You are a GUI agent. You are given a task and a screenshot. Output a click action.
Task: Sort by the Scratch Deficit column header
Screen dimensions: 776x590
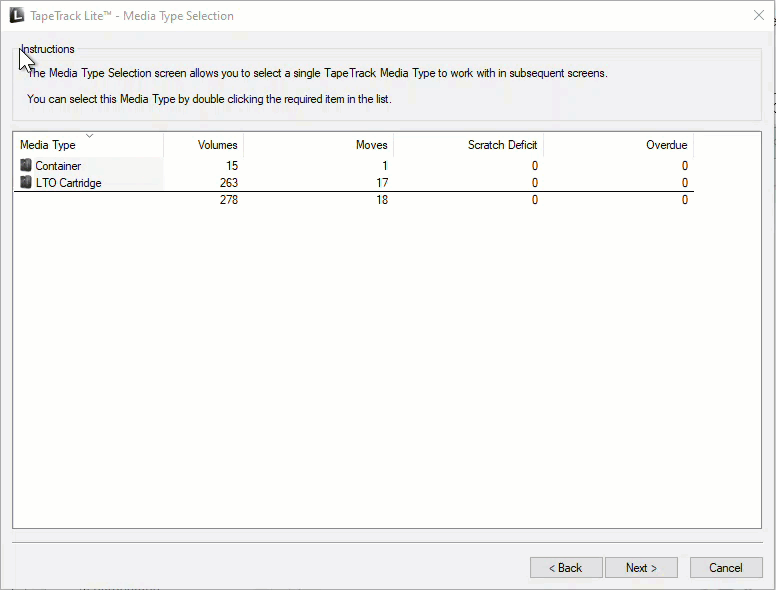tap(469, 145)
